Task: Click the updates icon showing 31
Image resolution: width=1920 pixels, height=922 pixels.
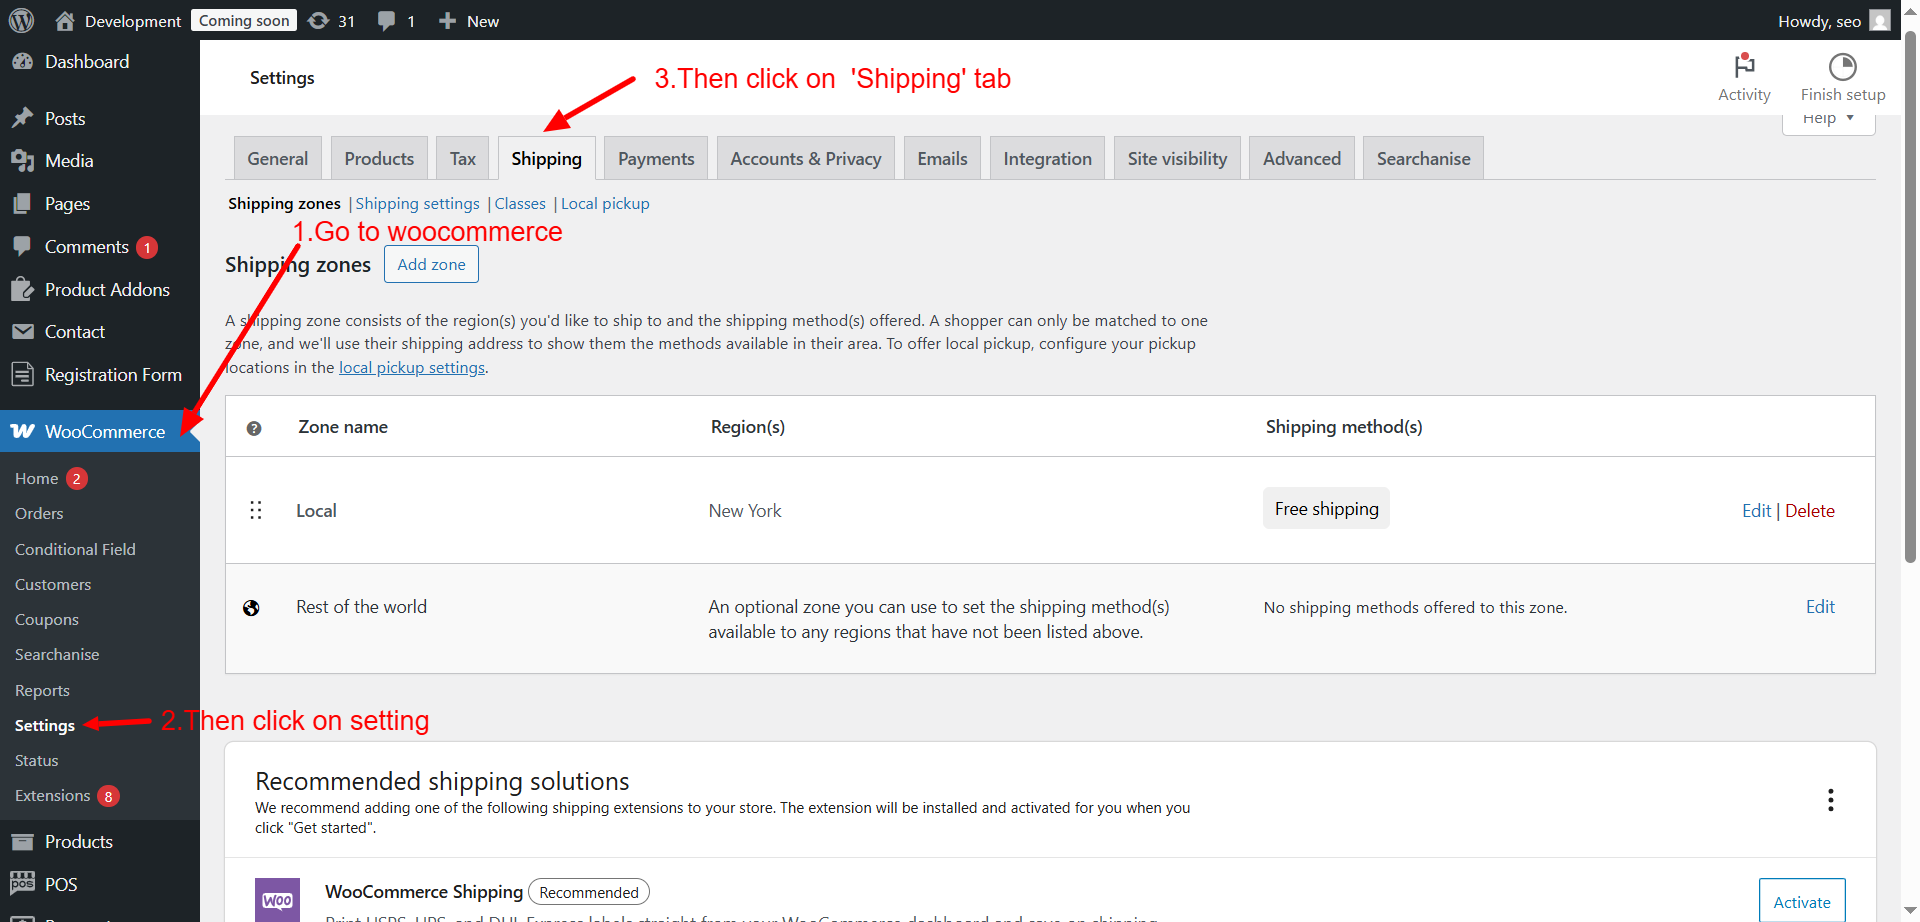Action: (318, 20)
